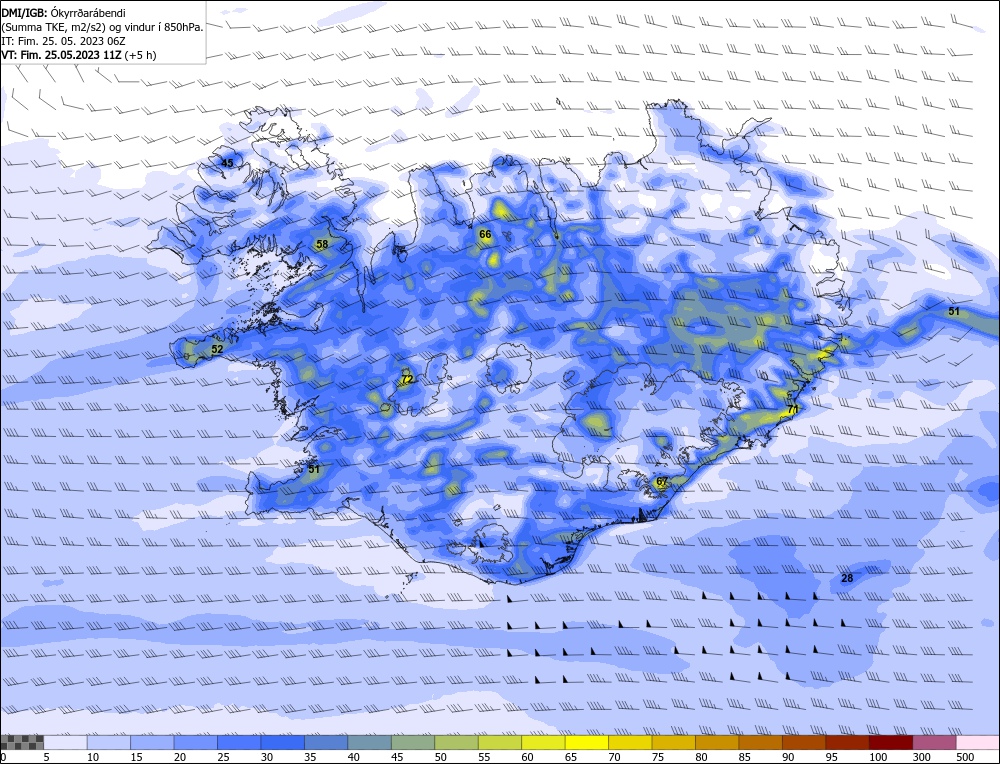Select the legend tick label '300'
Image resolution: width=1000 pixels, height=764 pixels.
922,757
